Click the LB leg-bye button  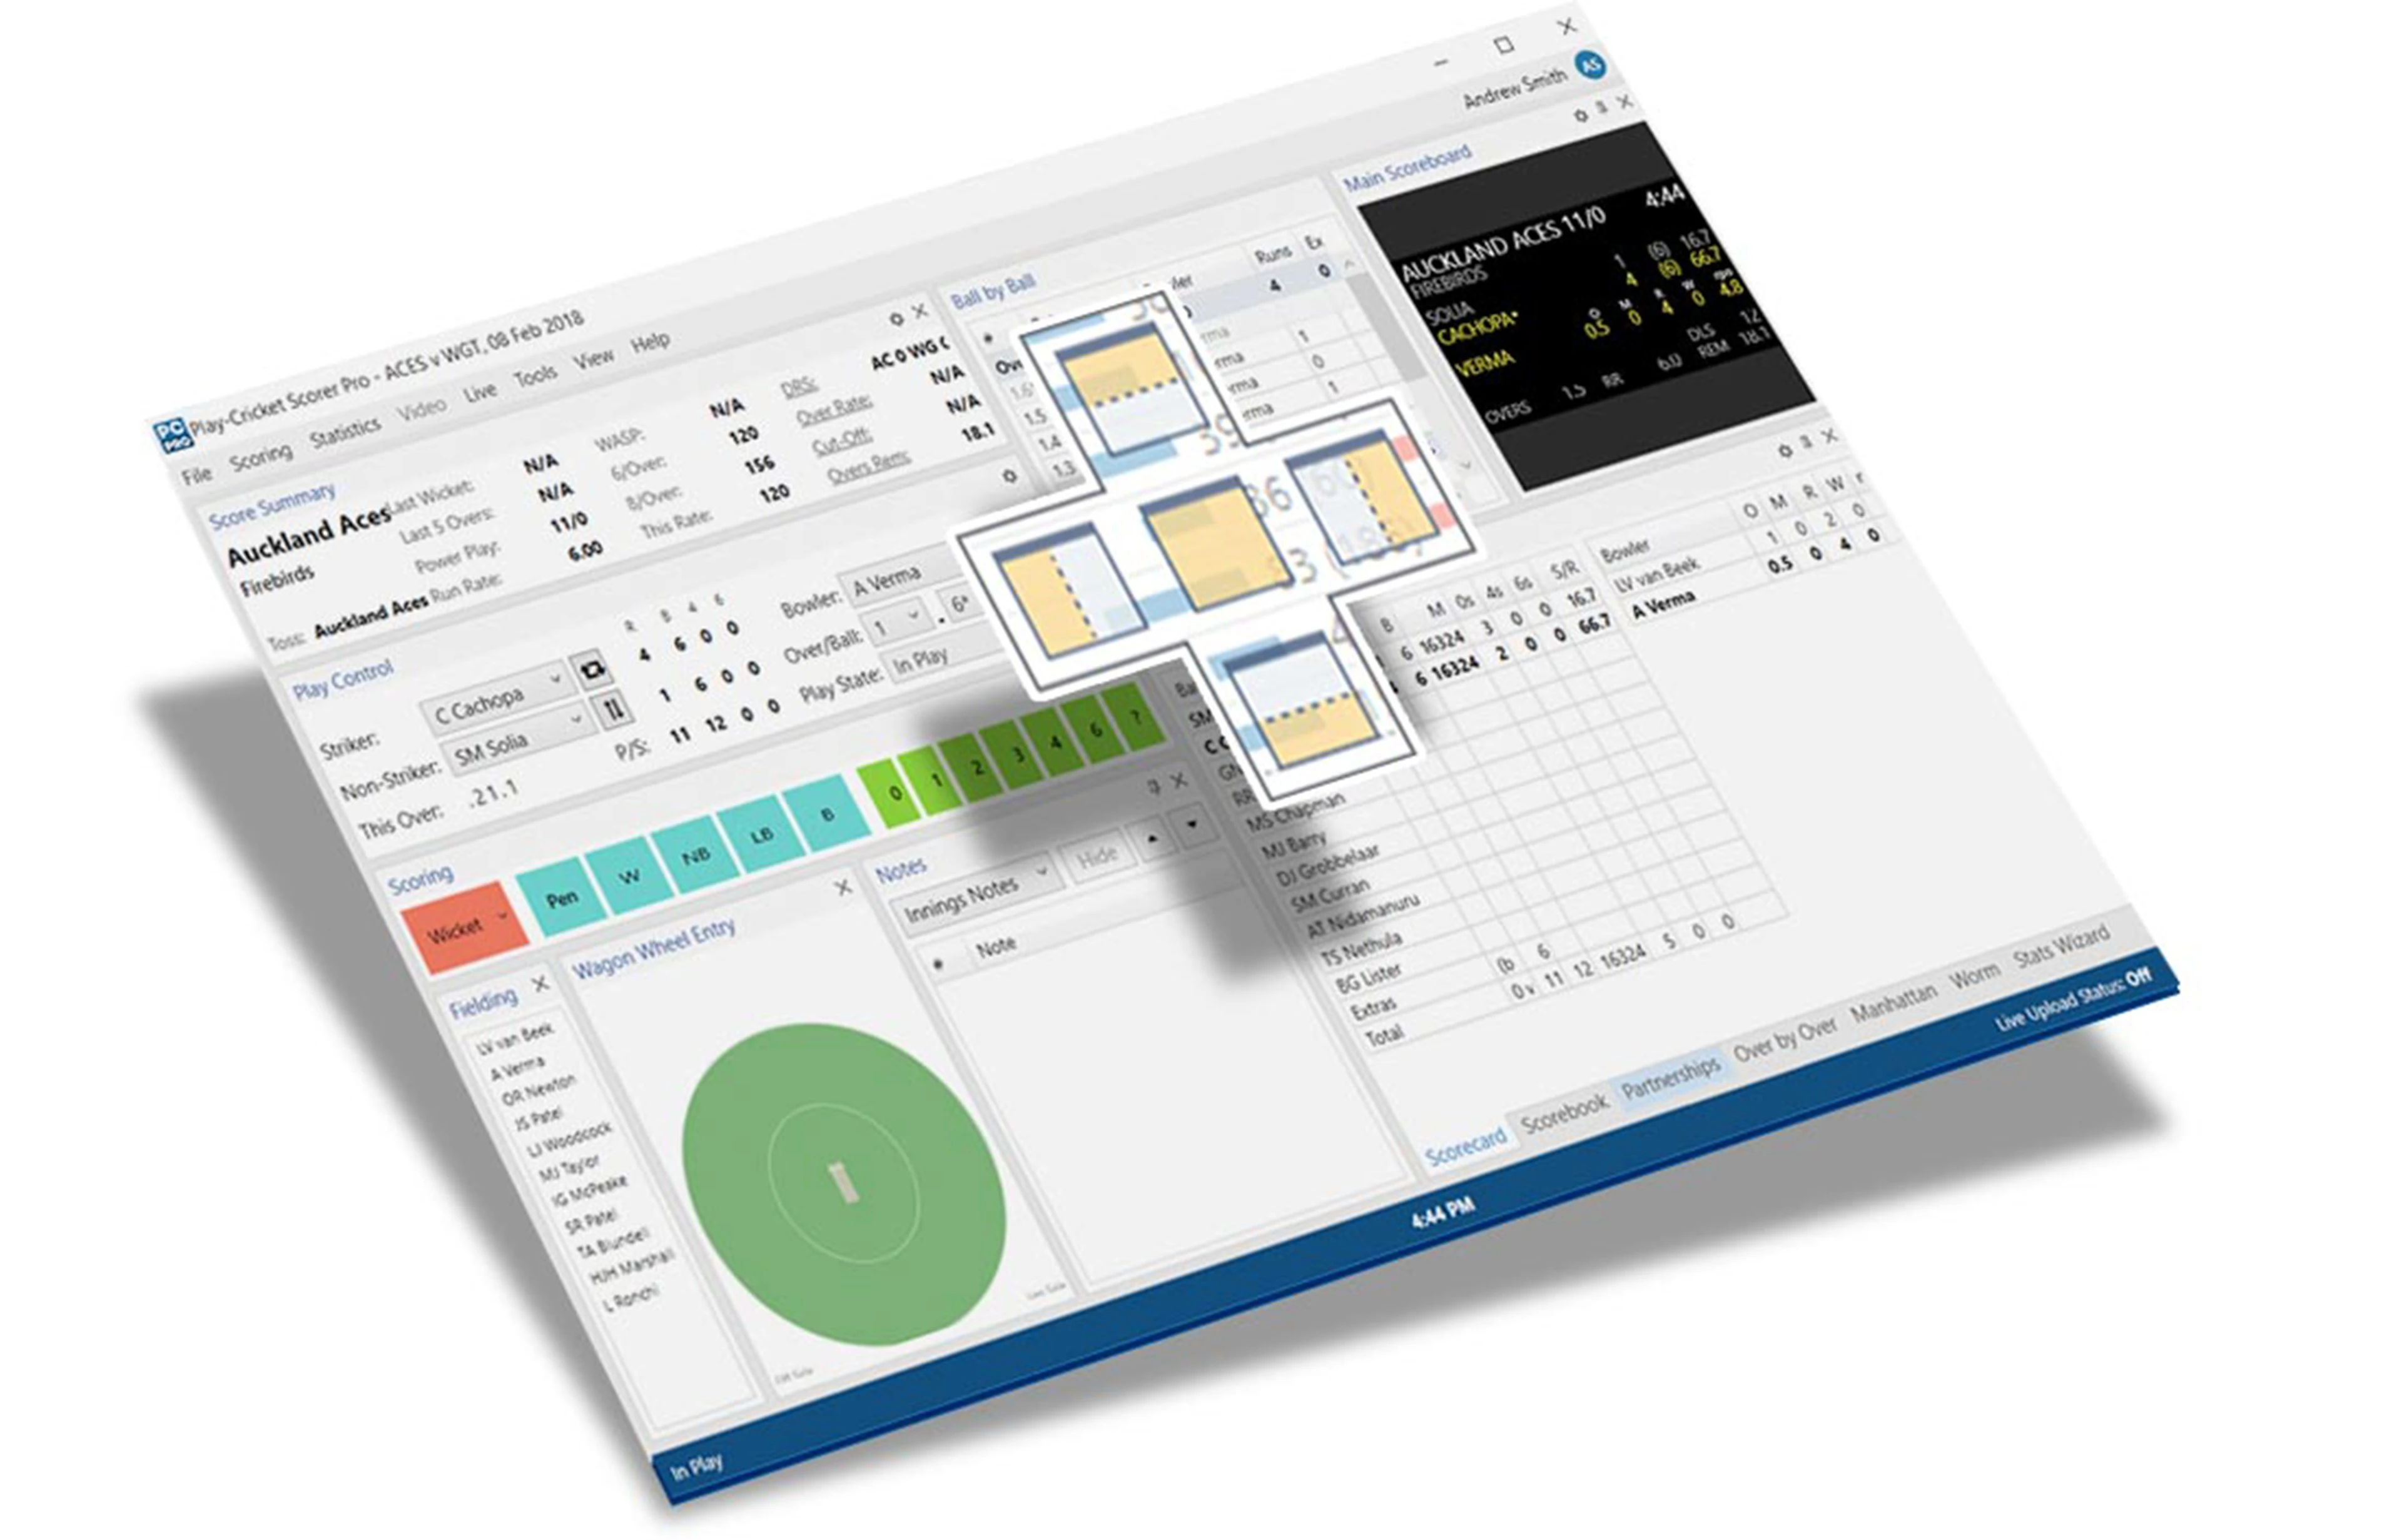pos(761,833)
